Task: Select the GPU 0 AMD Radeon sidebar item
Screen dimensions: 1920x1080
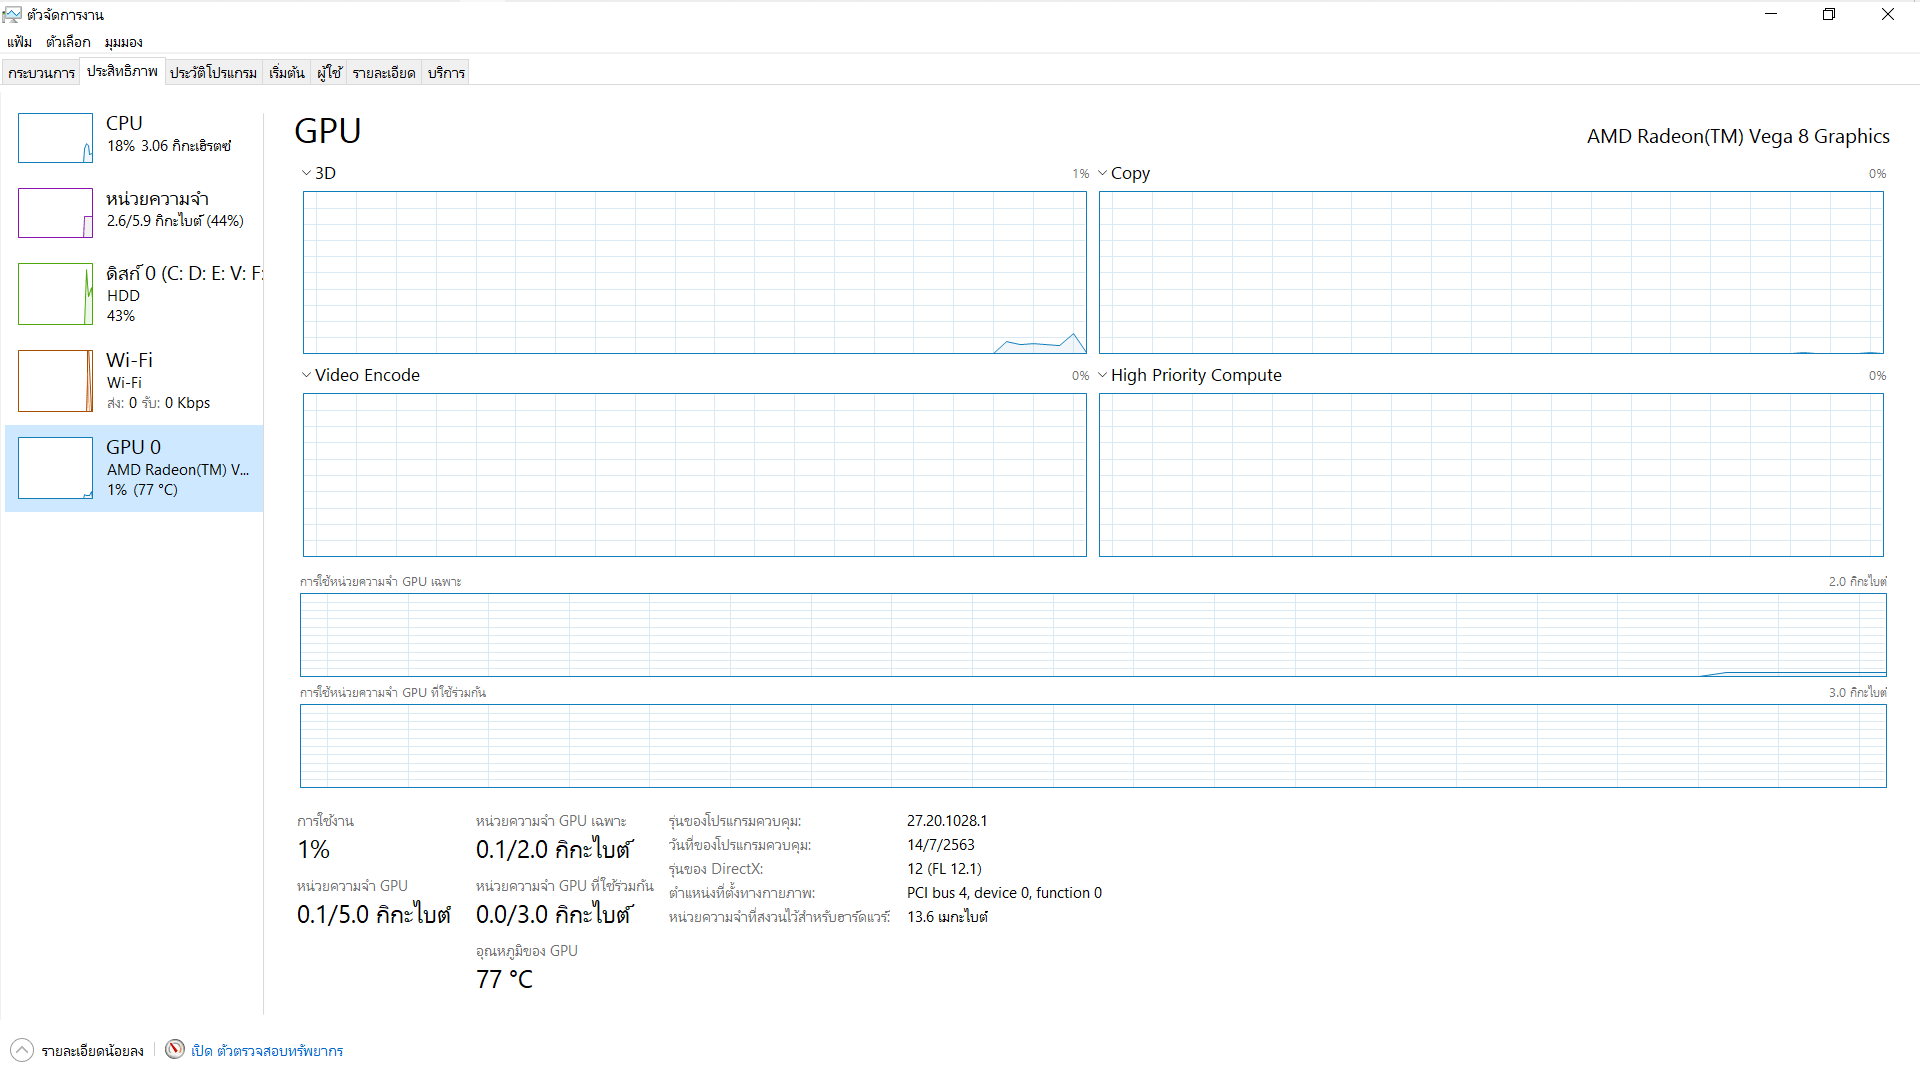Action: click(x=134, y=468)
